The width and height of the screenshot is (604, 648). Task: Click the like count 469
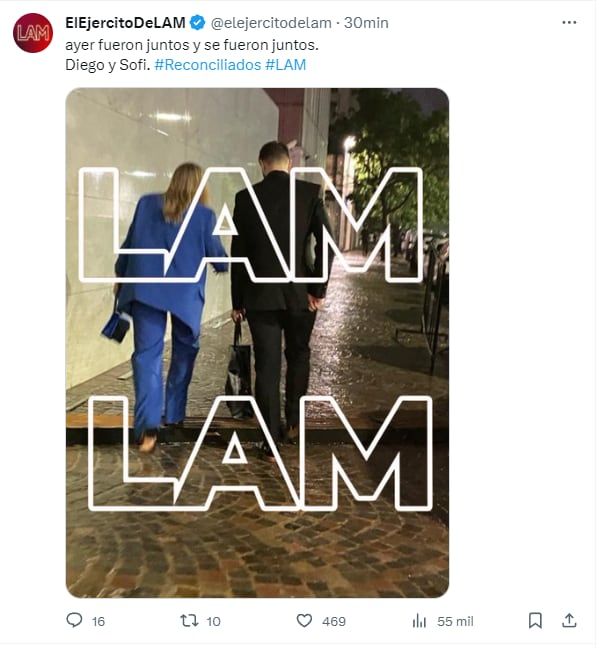[334, 622]
